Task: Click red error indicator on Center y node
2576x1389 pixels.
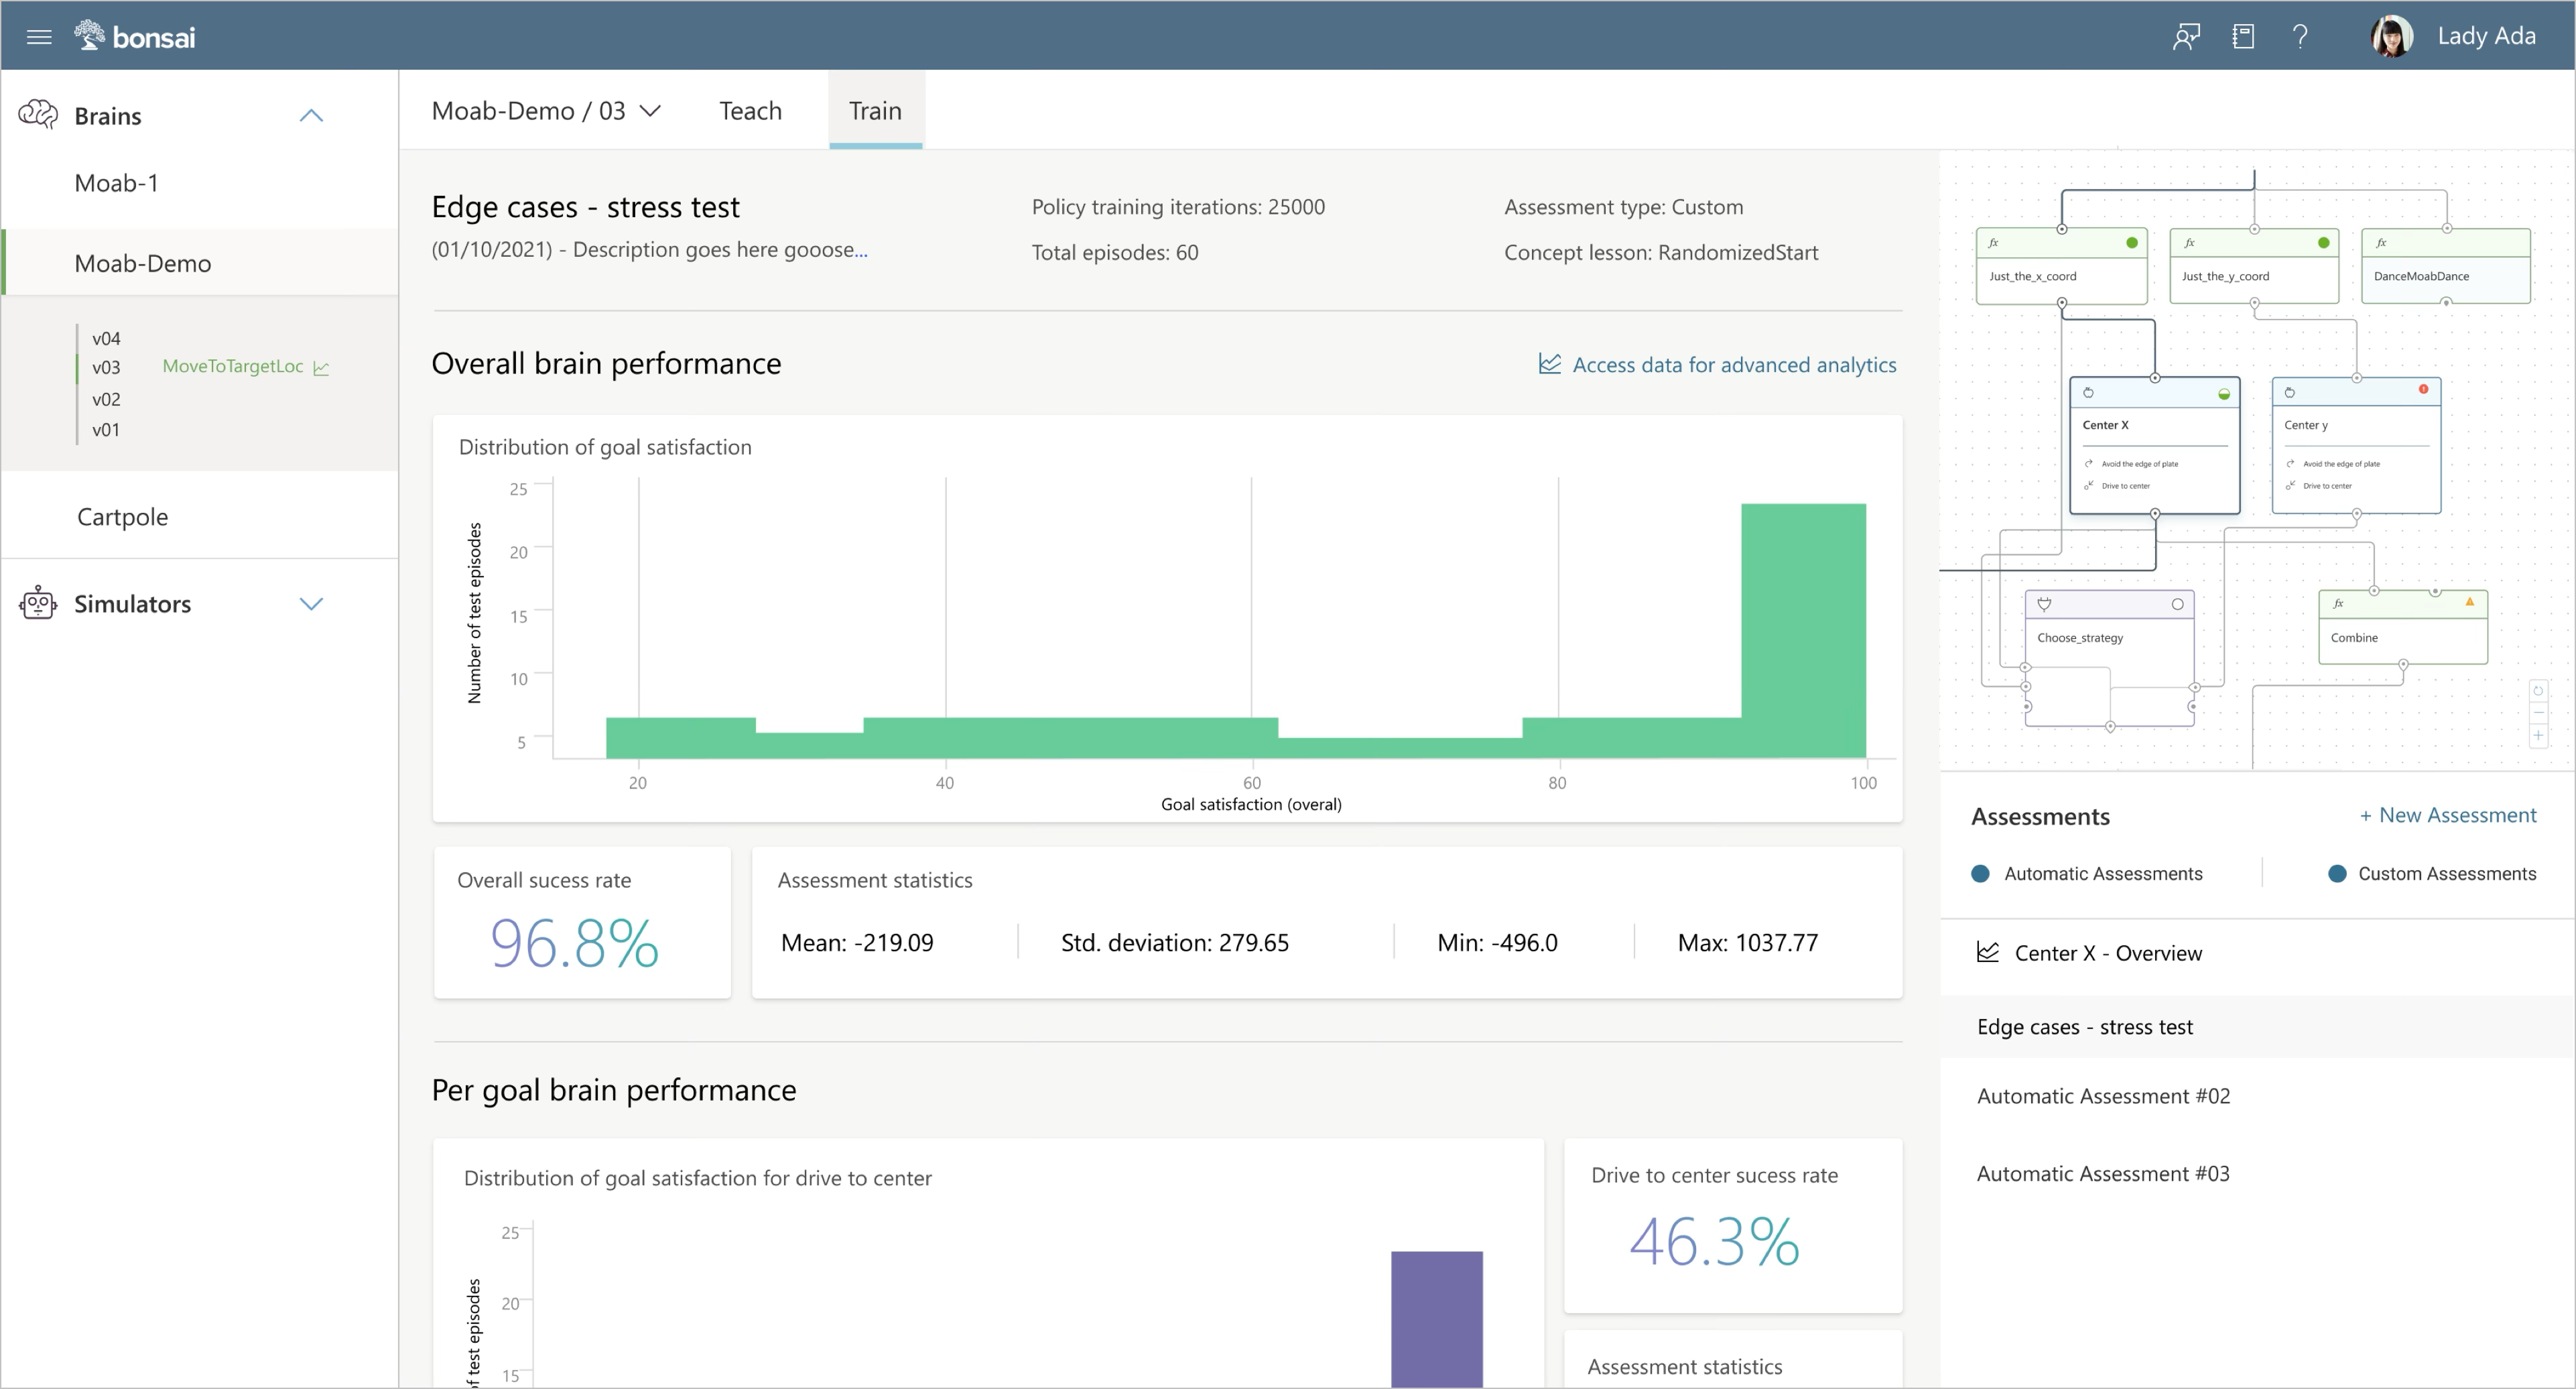Action: [x=2423, y=389]
